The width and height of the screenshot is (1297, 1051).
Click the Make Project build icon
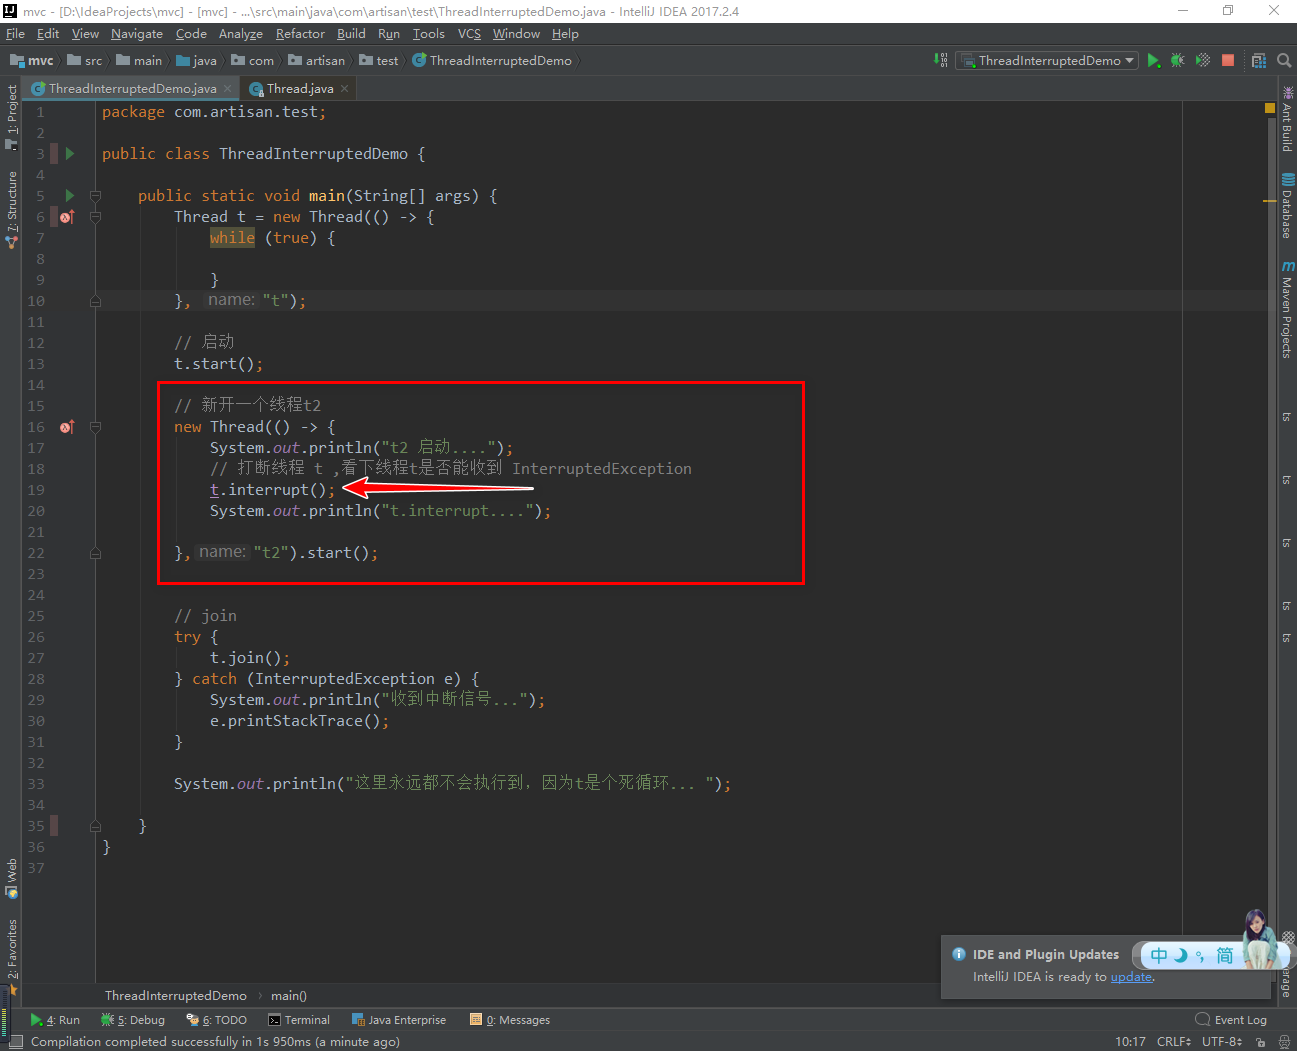click(x=941, y=60)
